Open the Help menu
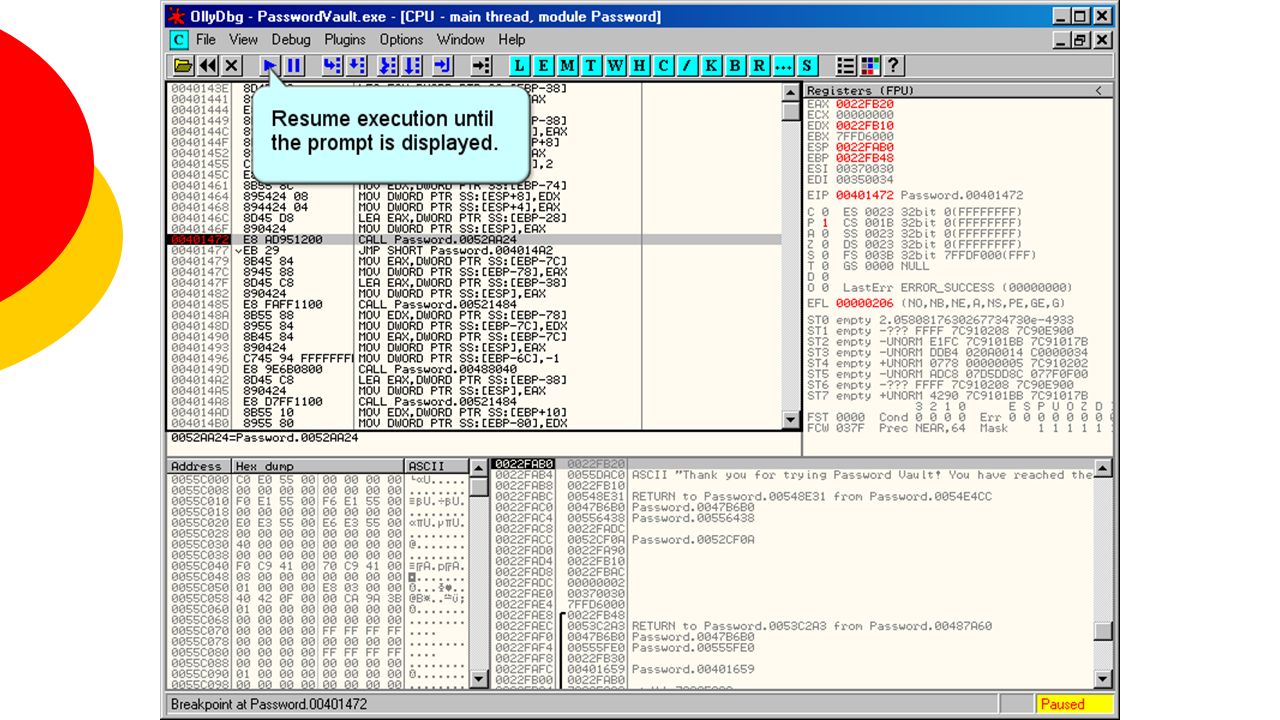The height and width of the screenshot is (720, 1280). [x=511, y=40]
